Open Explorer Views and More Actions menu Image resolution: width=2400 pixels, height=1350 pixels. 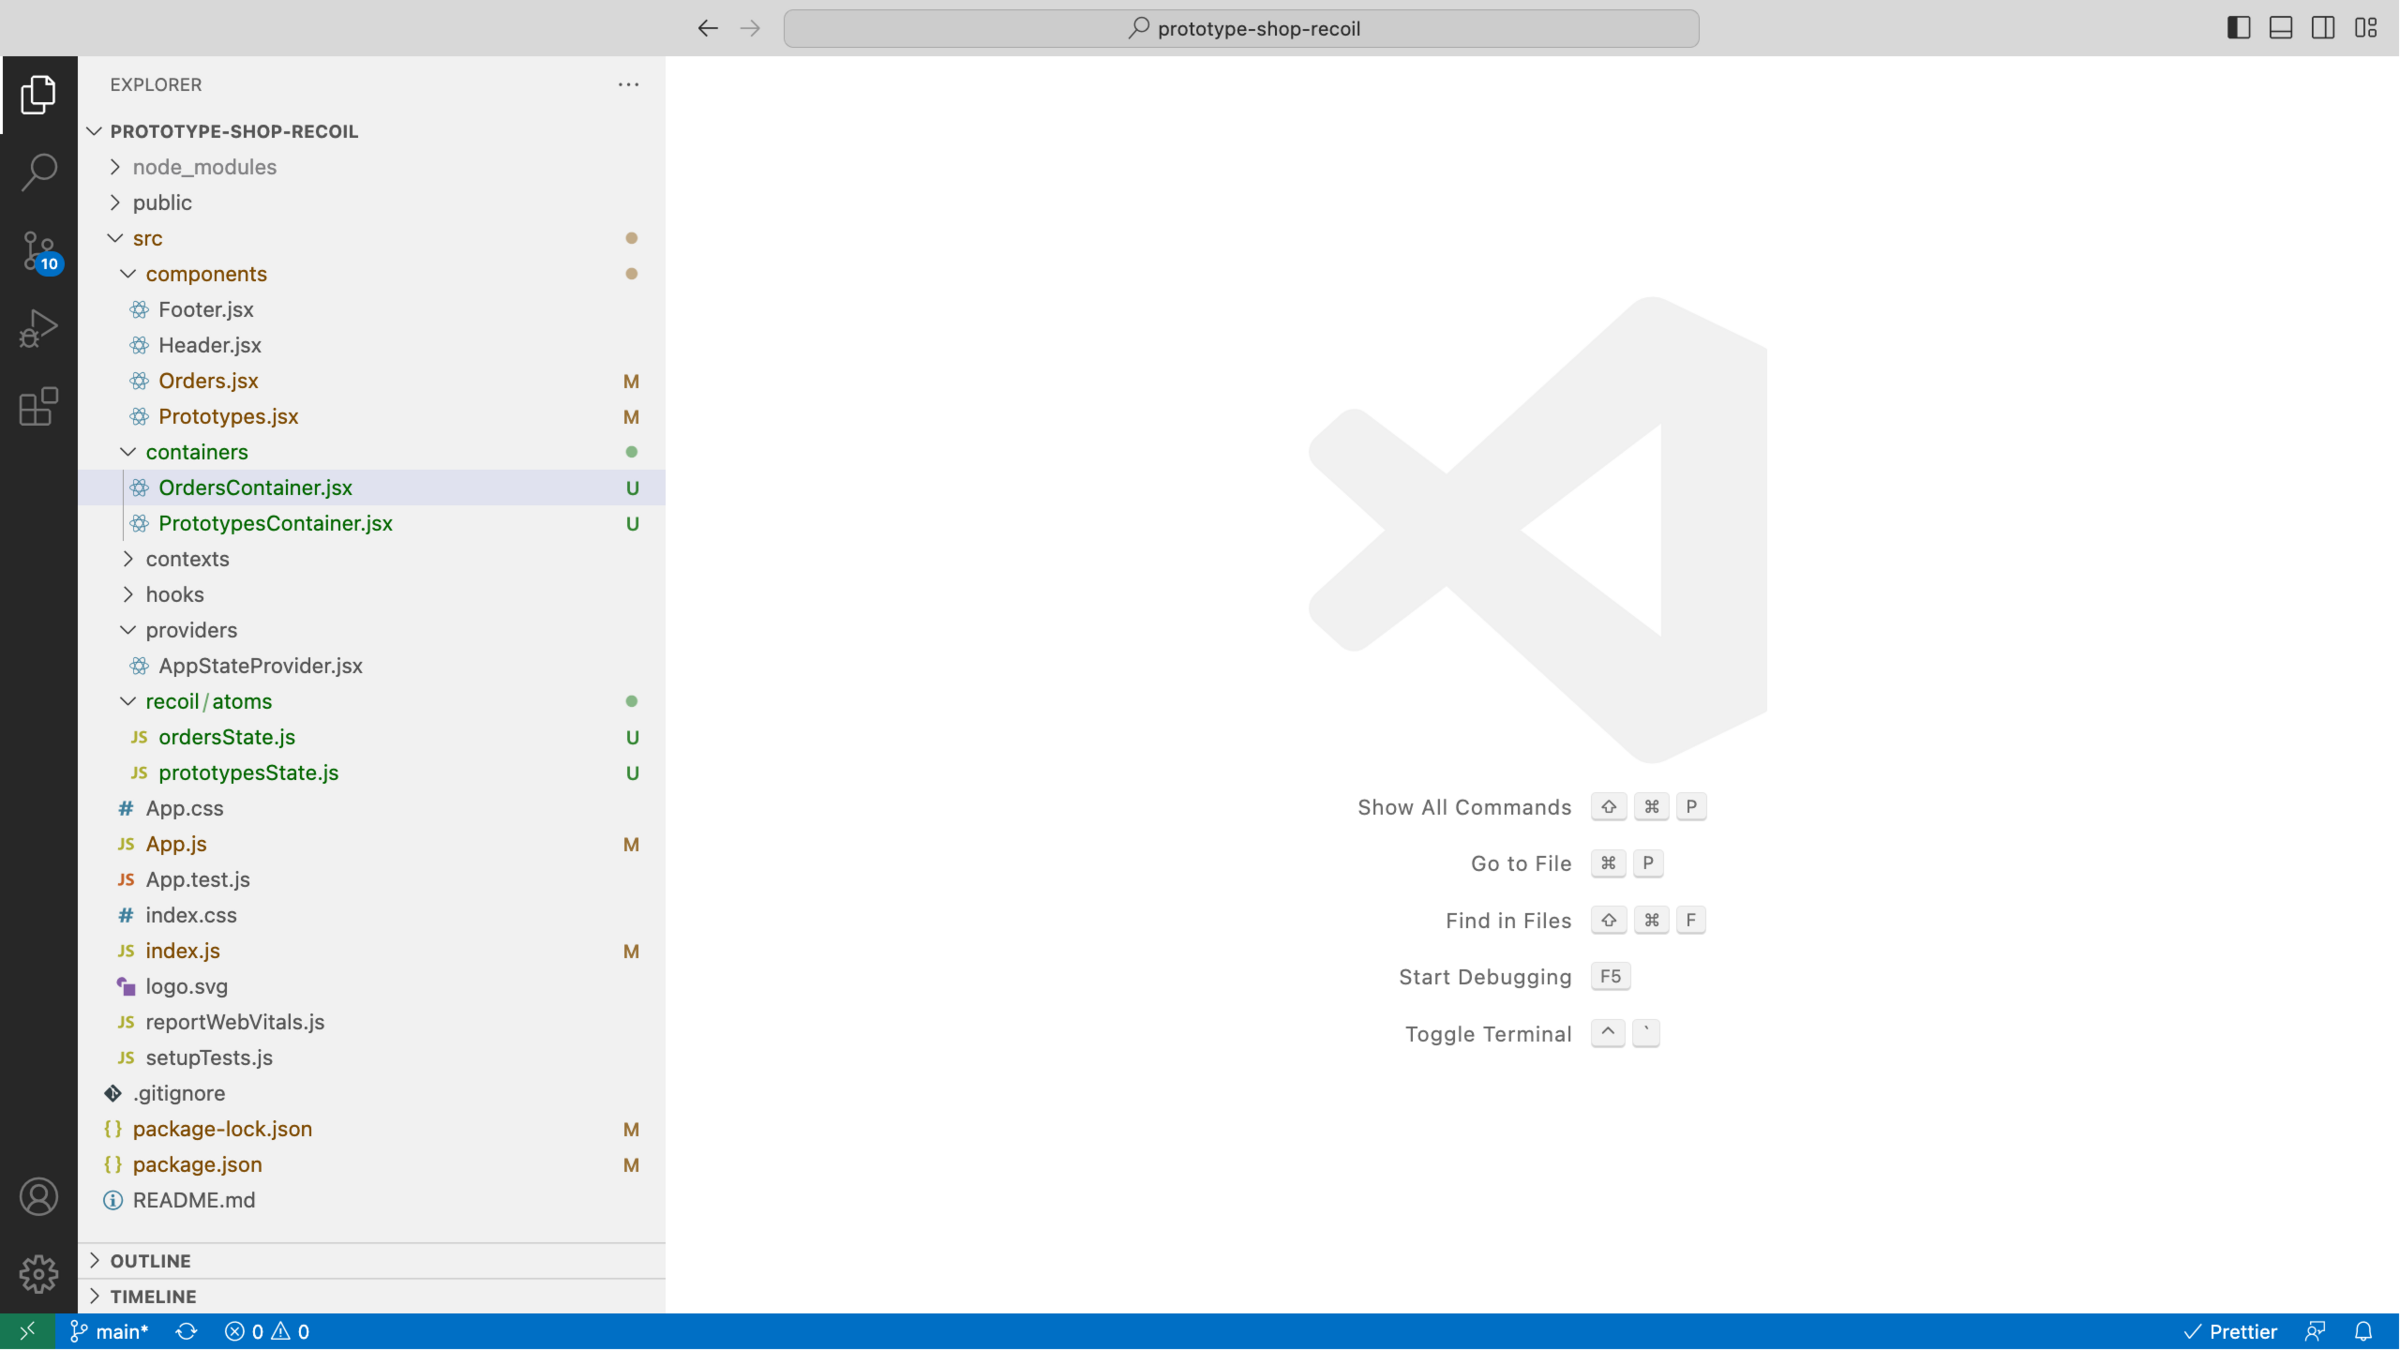tap(628, 85)
